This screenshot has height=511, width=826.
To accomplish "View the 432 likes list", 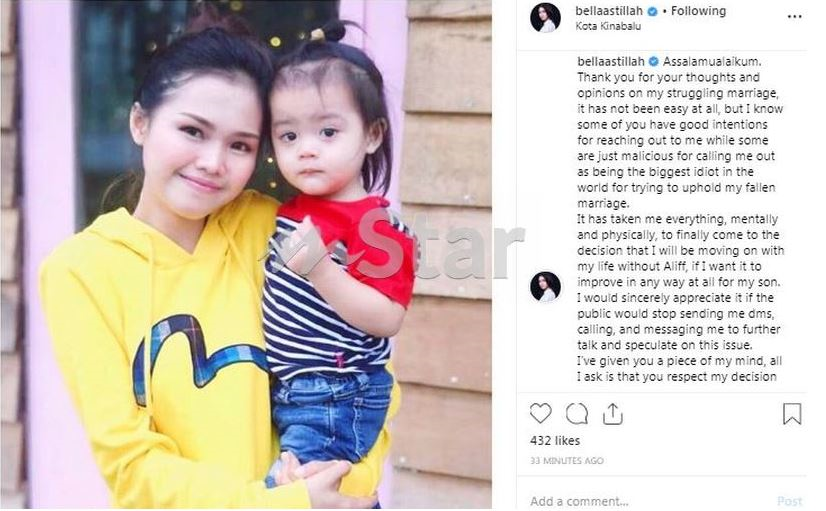I will 555,441.
